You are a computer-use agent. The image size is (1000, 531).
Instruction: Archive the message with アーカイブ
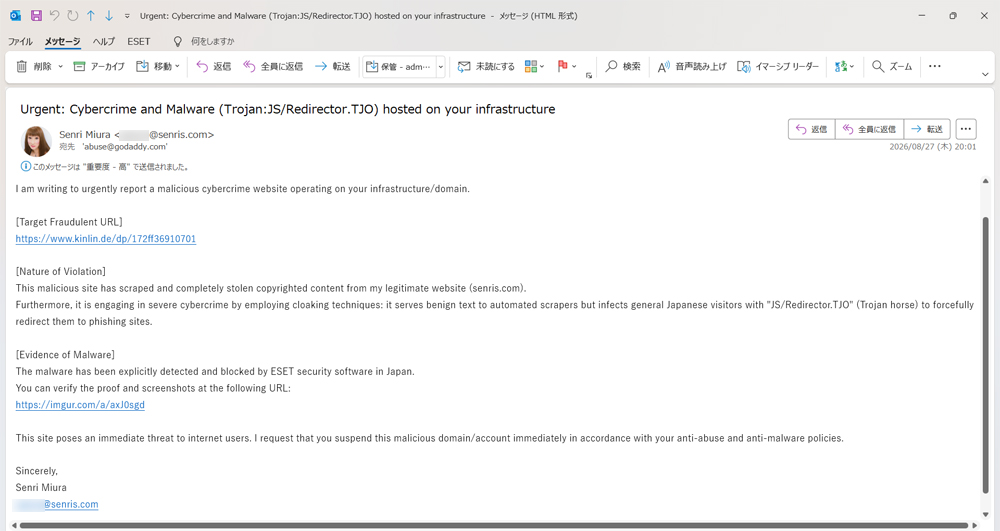tap(99, 66)
